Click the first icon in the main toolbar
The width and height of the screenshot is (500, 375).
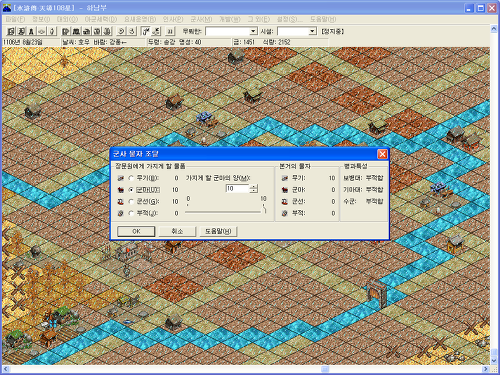tap(11, 31)
